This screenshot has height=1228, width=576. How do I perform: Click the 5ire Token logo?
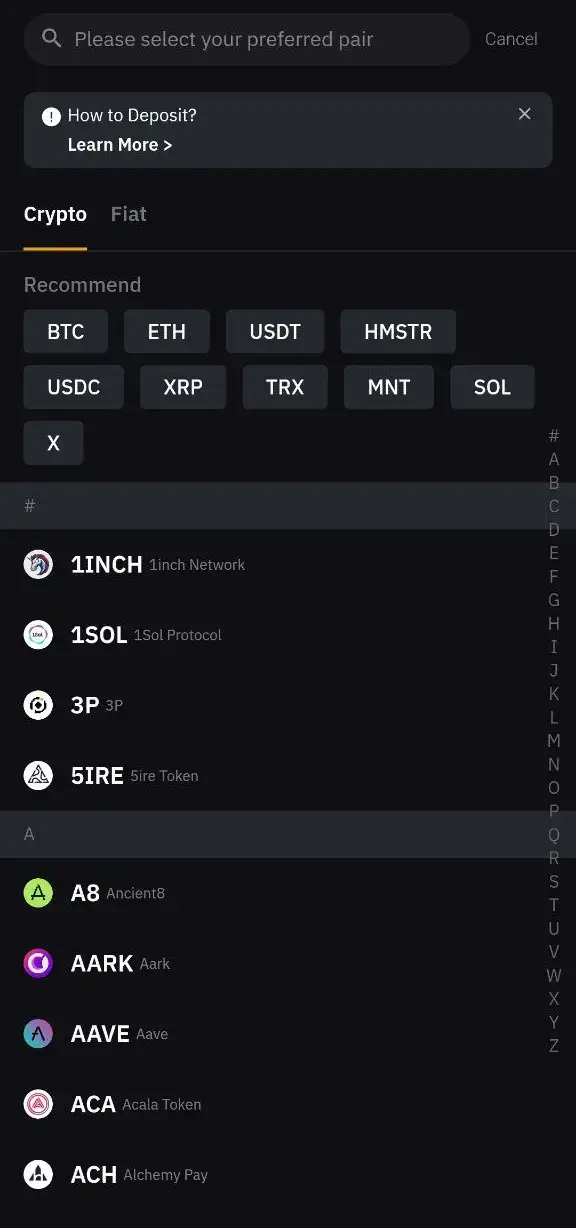pos(38,775)
